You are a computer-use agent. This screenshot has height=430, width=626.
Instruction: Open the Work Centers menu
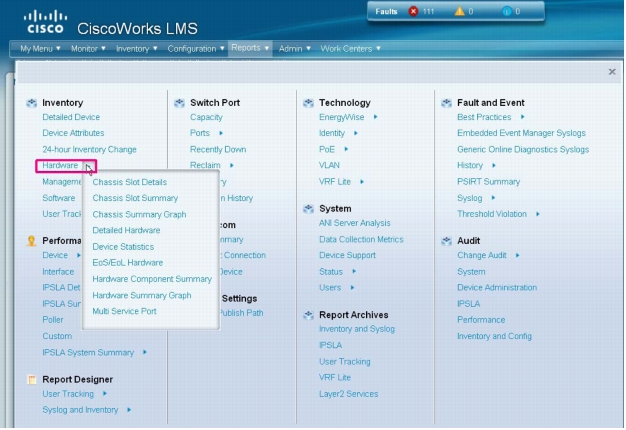tap(350, 49)
